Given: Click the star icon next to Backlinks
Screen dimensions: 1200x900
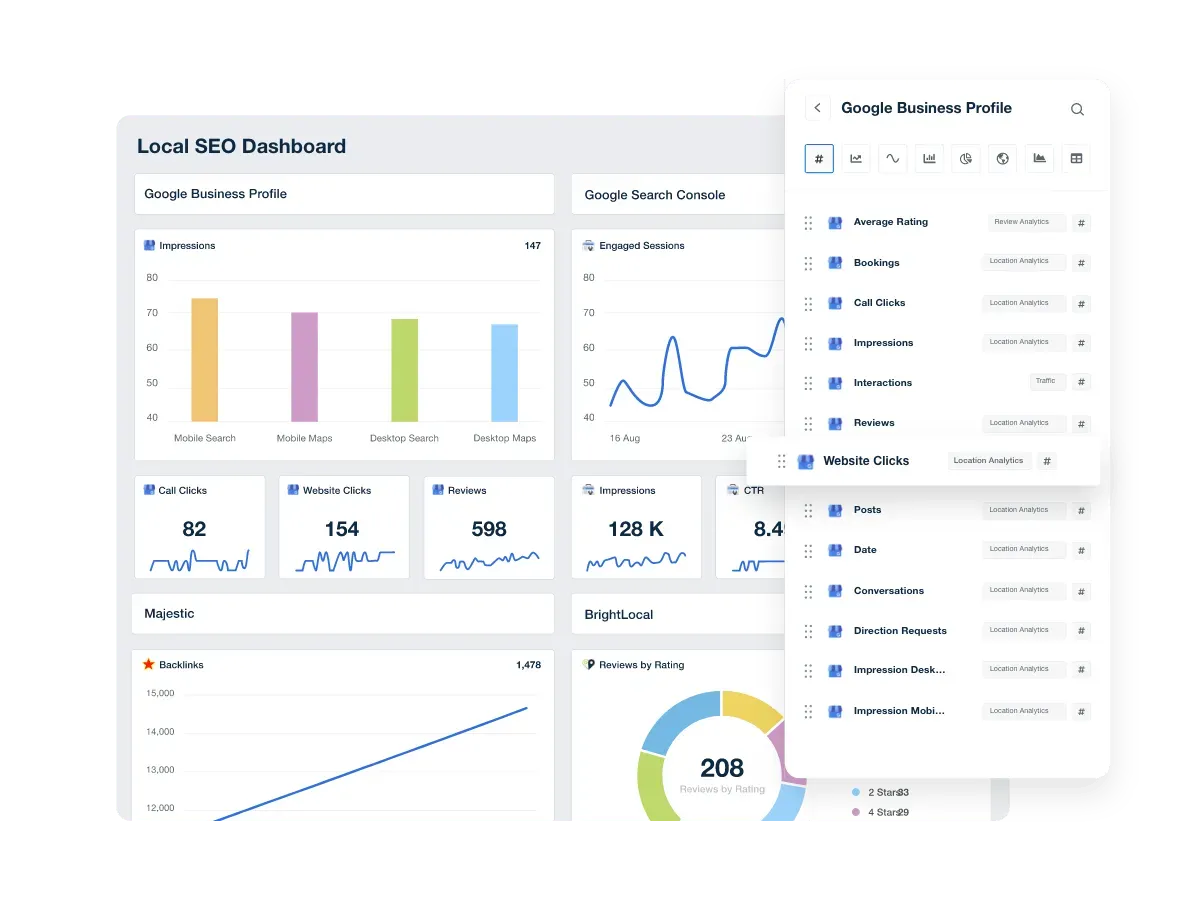Looking at the screenshot, I should [150, 664].
